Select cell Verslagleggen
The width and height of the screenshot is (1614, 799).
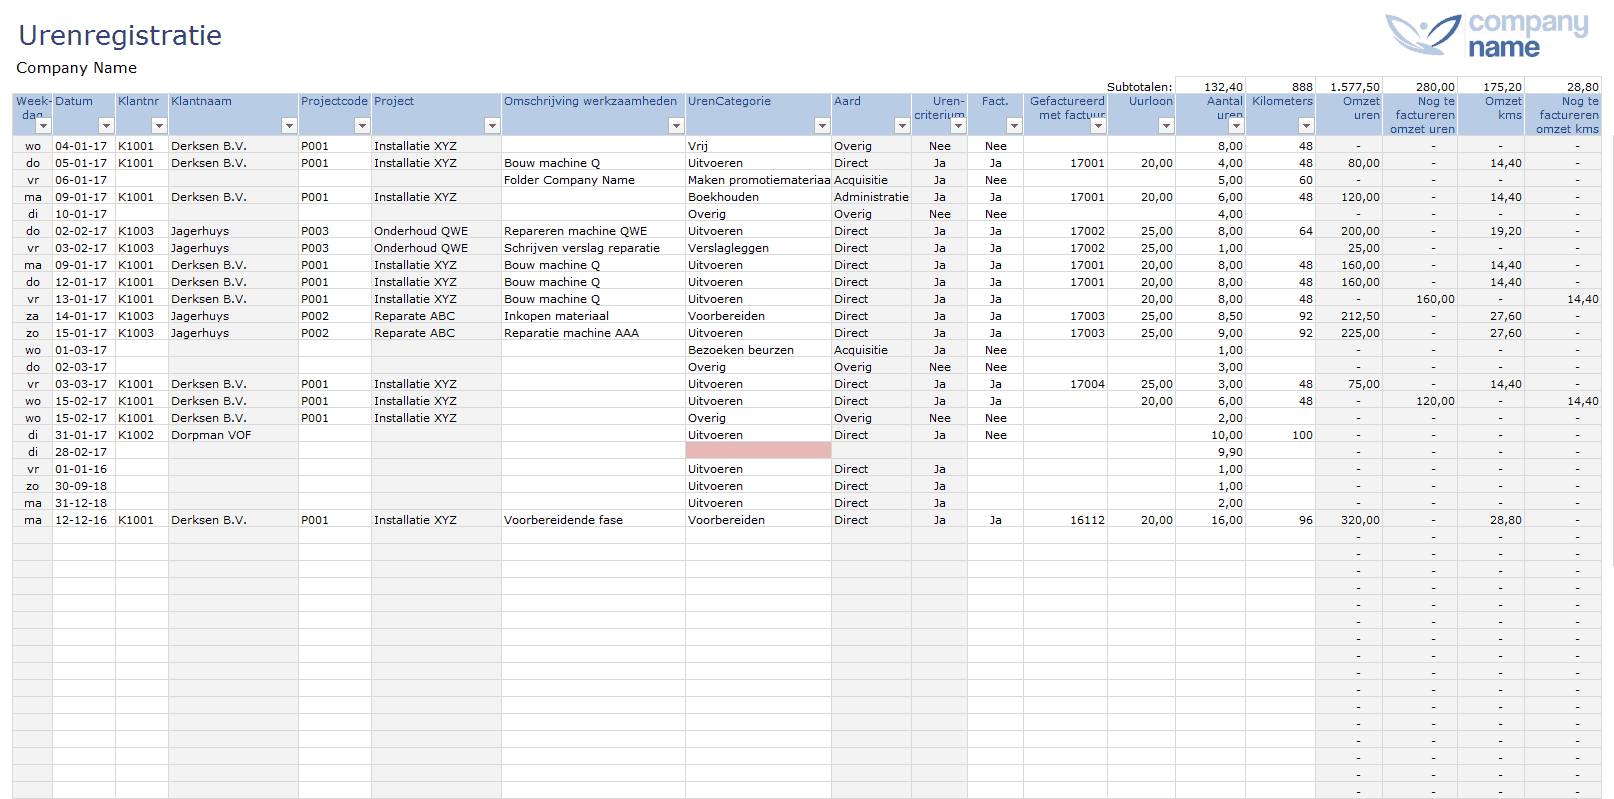coord(758,248)
